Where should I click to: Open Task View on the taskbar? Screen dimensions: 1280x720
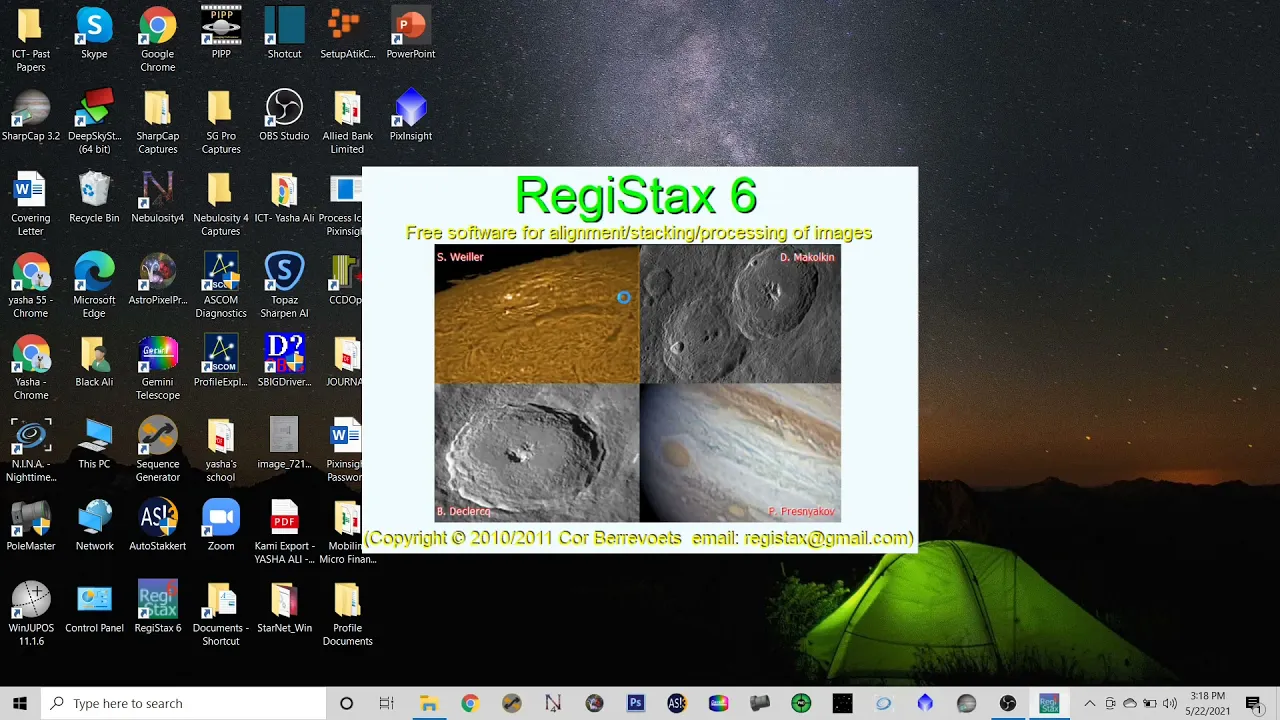[x=387, y=703]
